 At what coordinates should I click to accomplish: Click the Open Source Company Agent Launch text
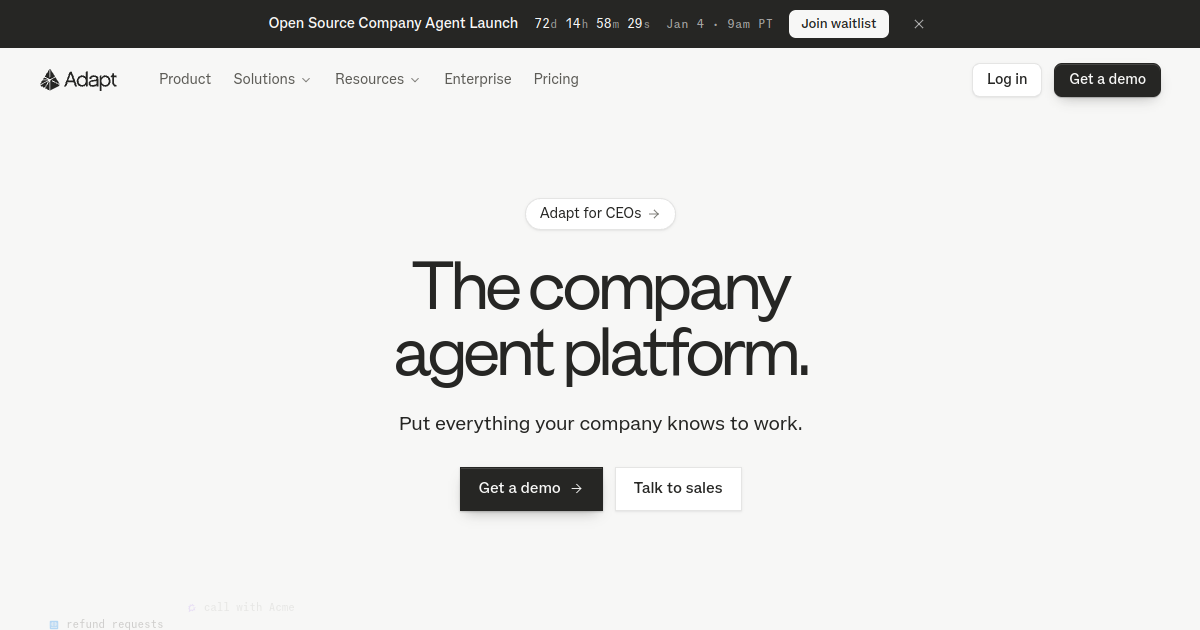click(393, 23)
